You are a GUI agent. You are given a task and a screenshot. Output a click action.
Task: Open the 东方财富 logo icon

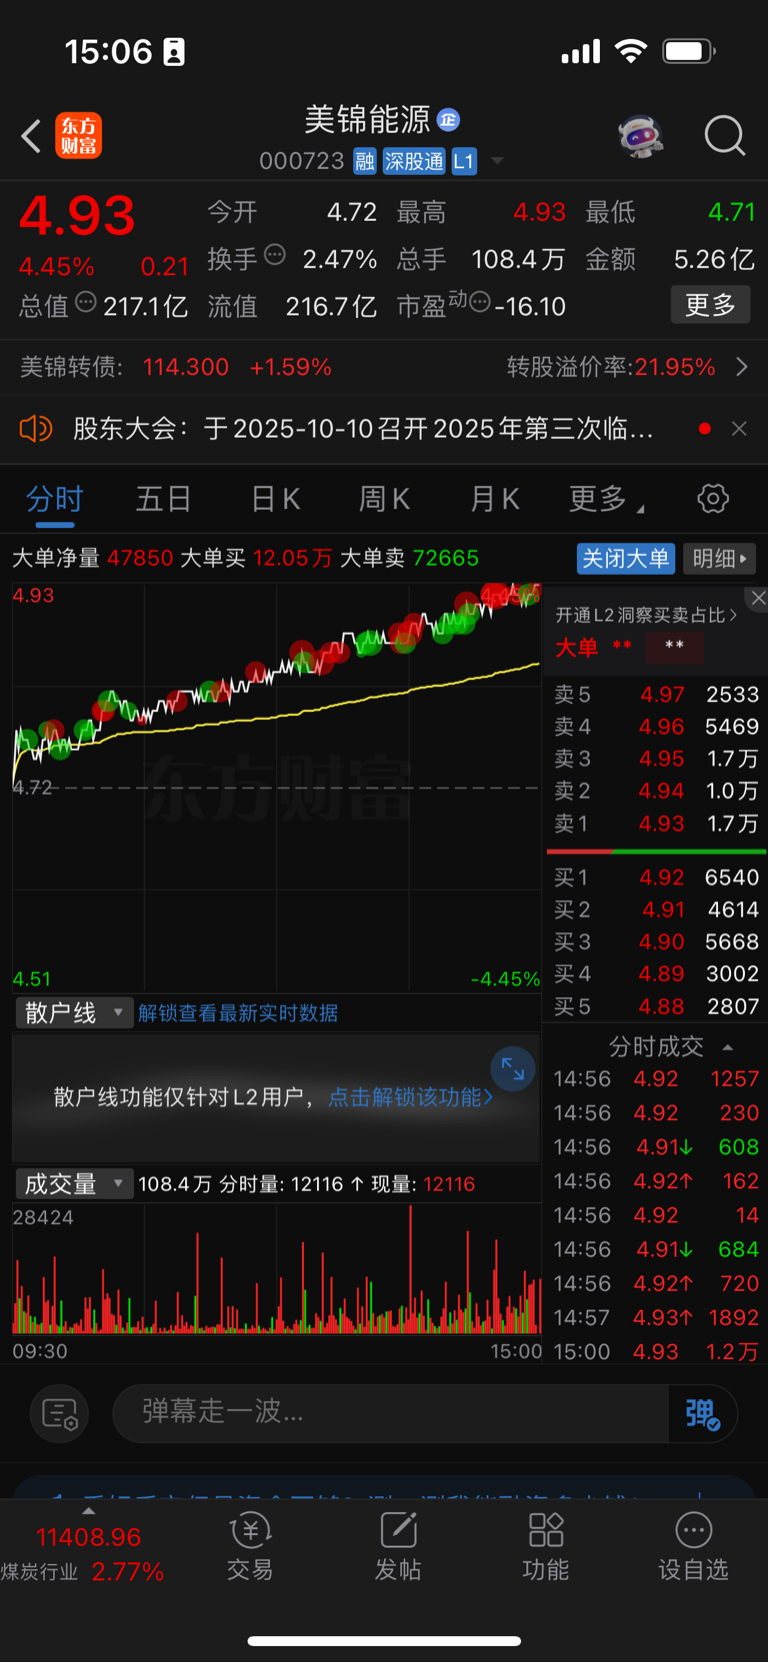coord(79,136)
